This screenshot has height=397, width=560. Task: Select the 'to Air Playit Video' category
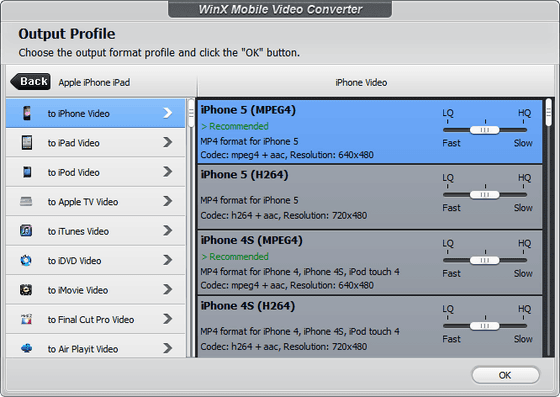tap(95, 346)
